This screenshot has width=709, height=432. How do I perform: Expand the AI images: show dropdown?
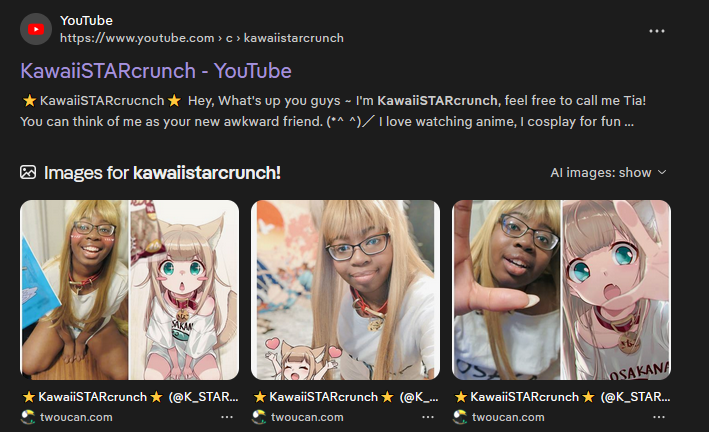(608, 173)
